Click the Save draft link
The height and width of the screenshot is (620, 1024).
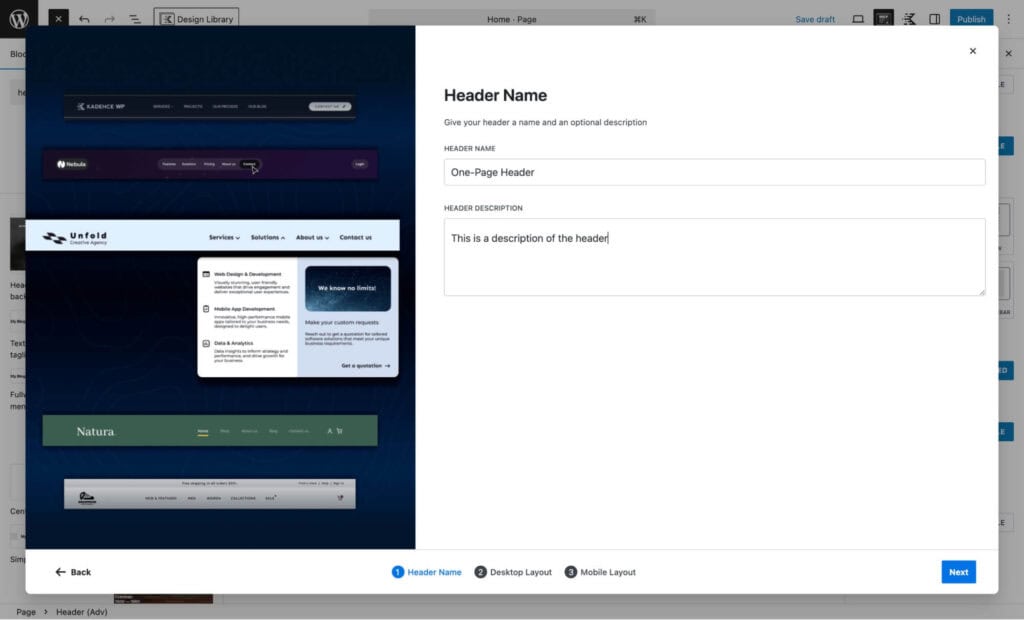click(x=815, y=19)
